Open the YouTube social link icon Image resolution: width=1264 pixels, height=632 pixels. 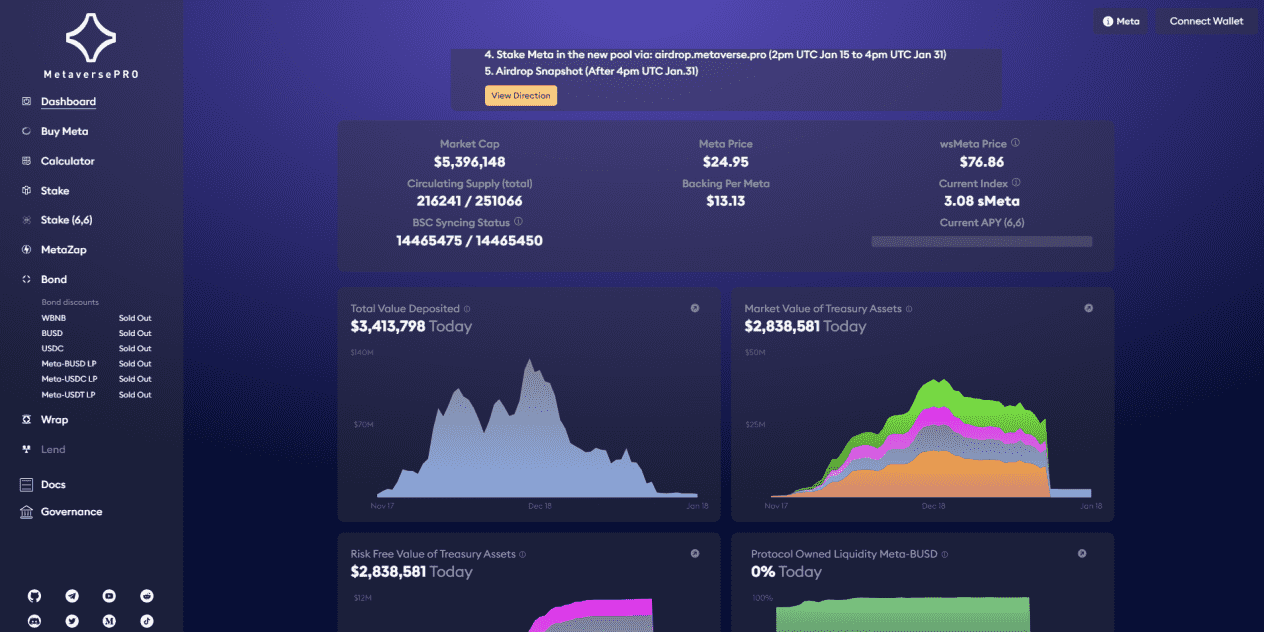(x=109, y=596)
